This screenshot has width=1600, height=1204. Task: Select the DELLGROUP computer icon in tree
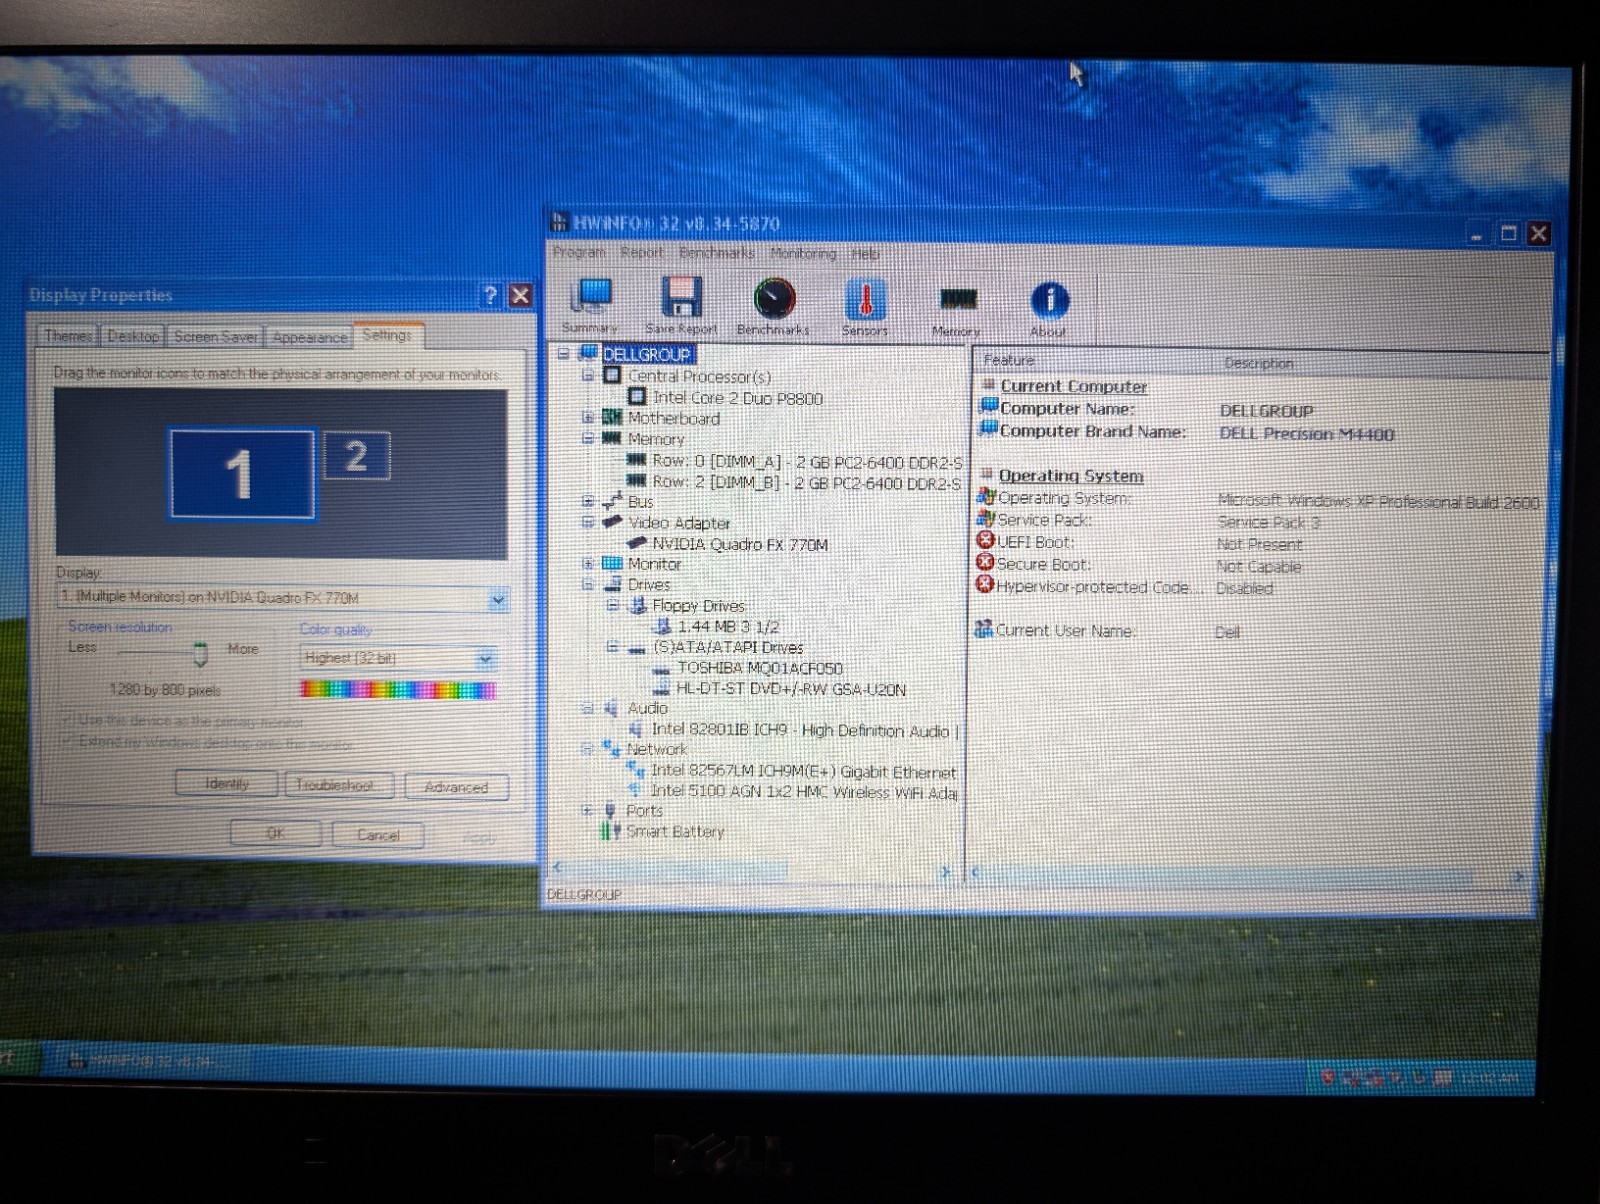click(x=589, y=353)
